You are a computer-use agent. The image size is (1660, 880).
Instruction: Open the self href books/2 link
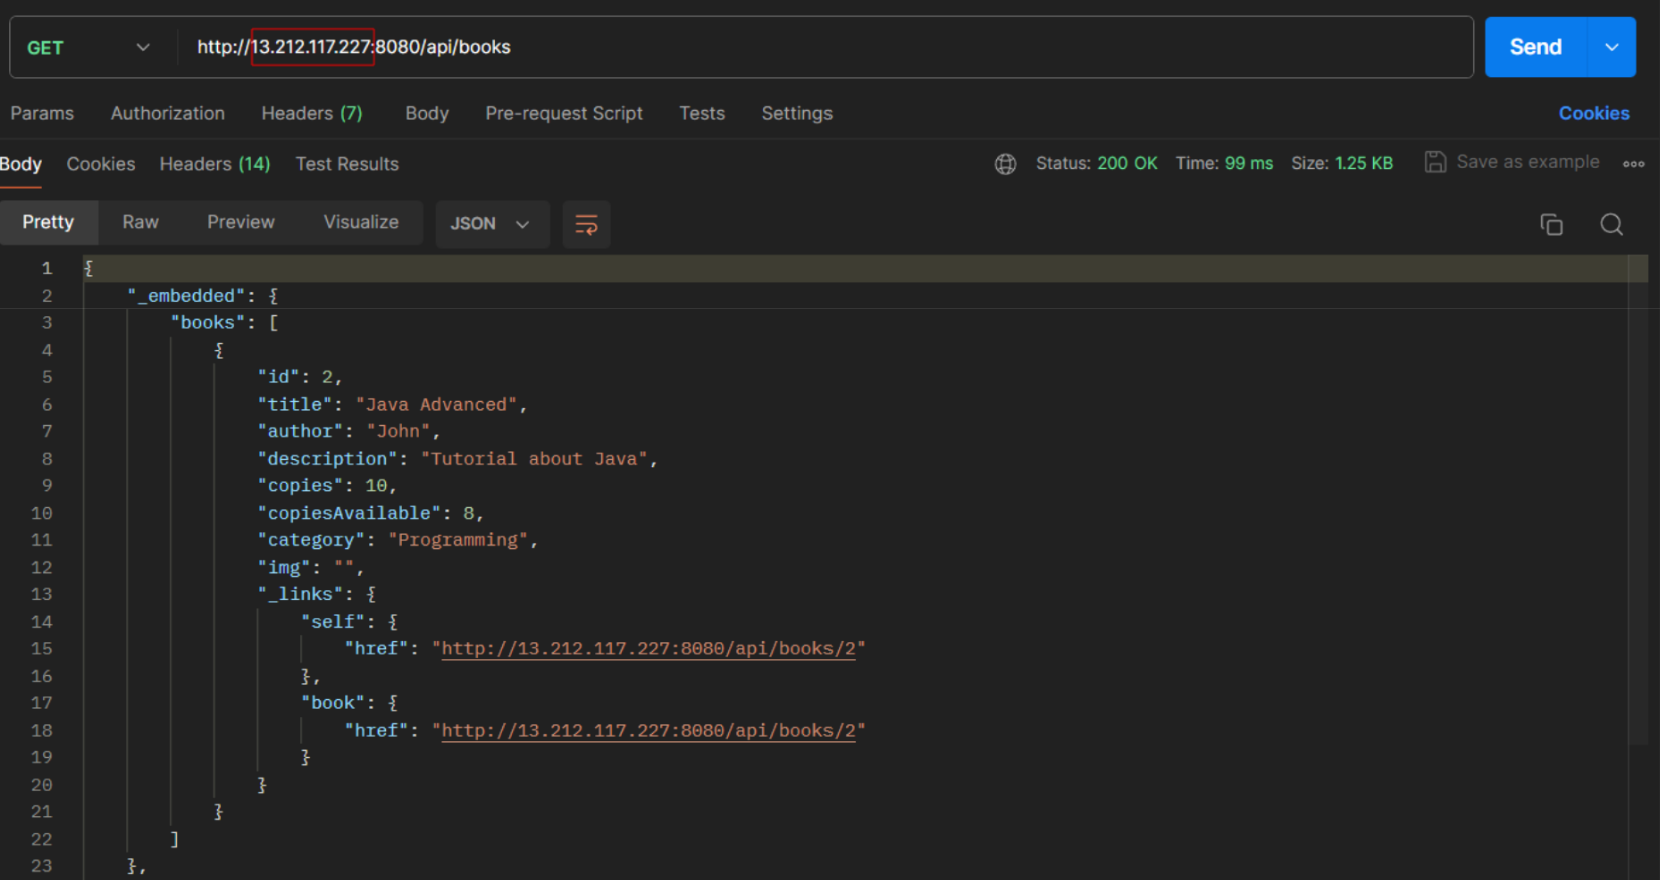tap(649, 649)
